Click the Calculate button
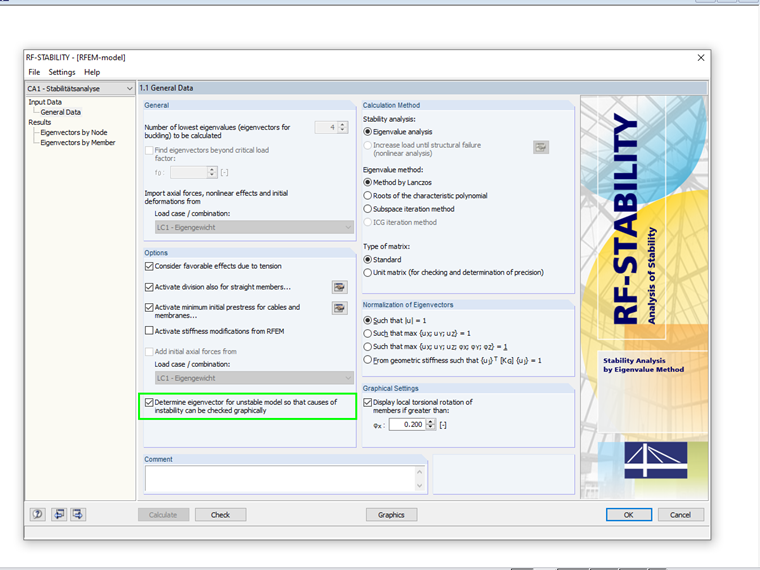Image resolution: width=760 pixels, height=570 pixels. point(163,515)
